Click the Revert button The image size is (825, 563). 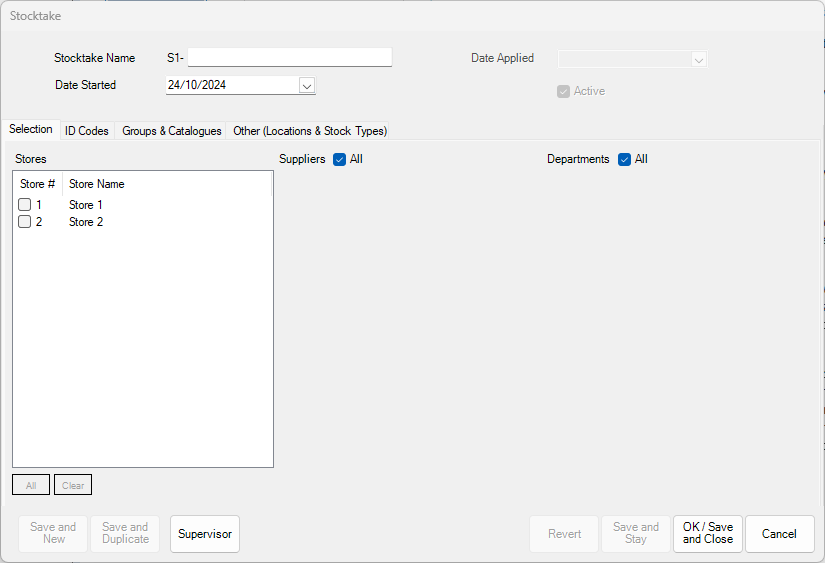[x=564, y=534]
